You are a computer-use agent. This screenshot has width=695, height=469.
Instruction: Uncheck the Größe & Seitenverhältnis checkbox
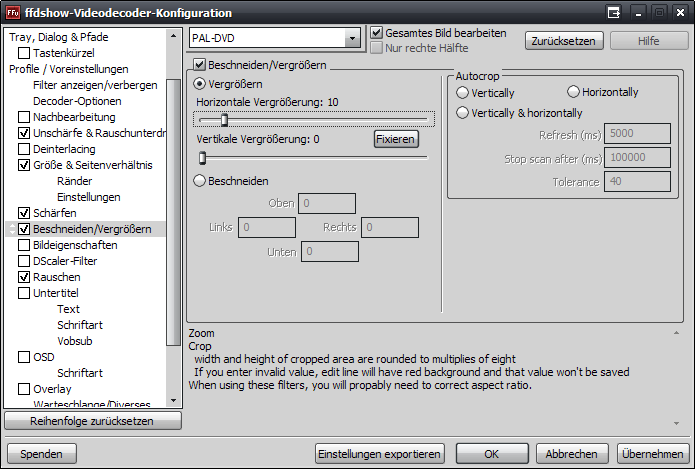24,165
